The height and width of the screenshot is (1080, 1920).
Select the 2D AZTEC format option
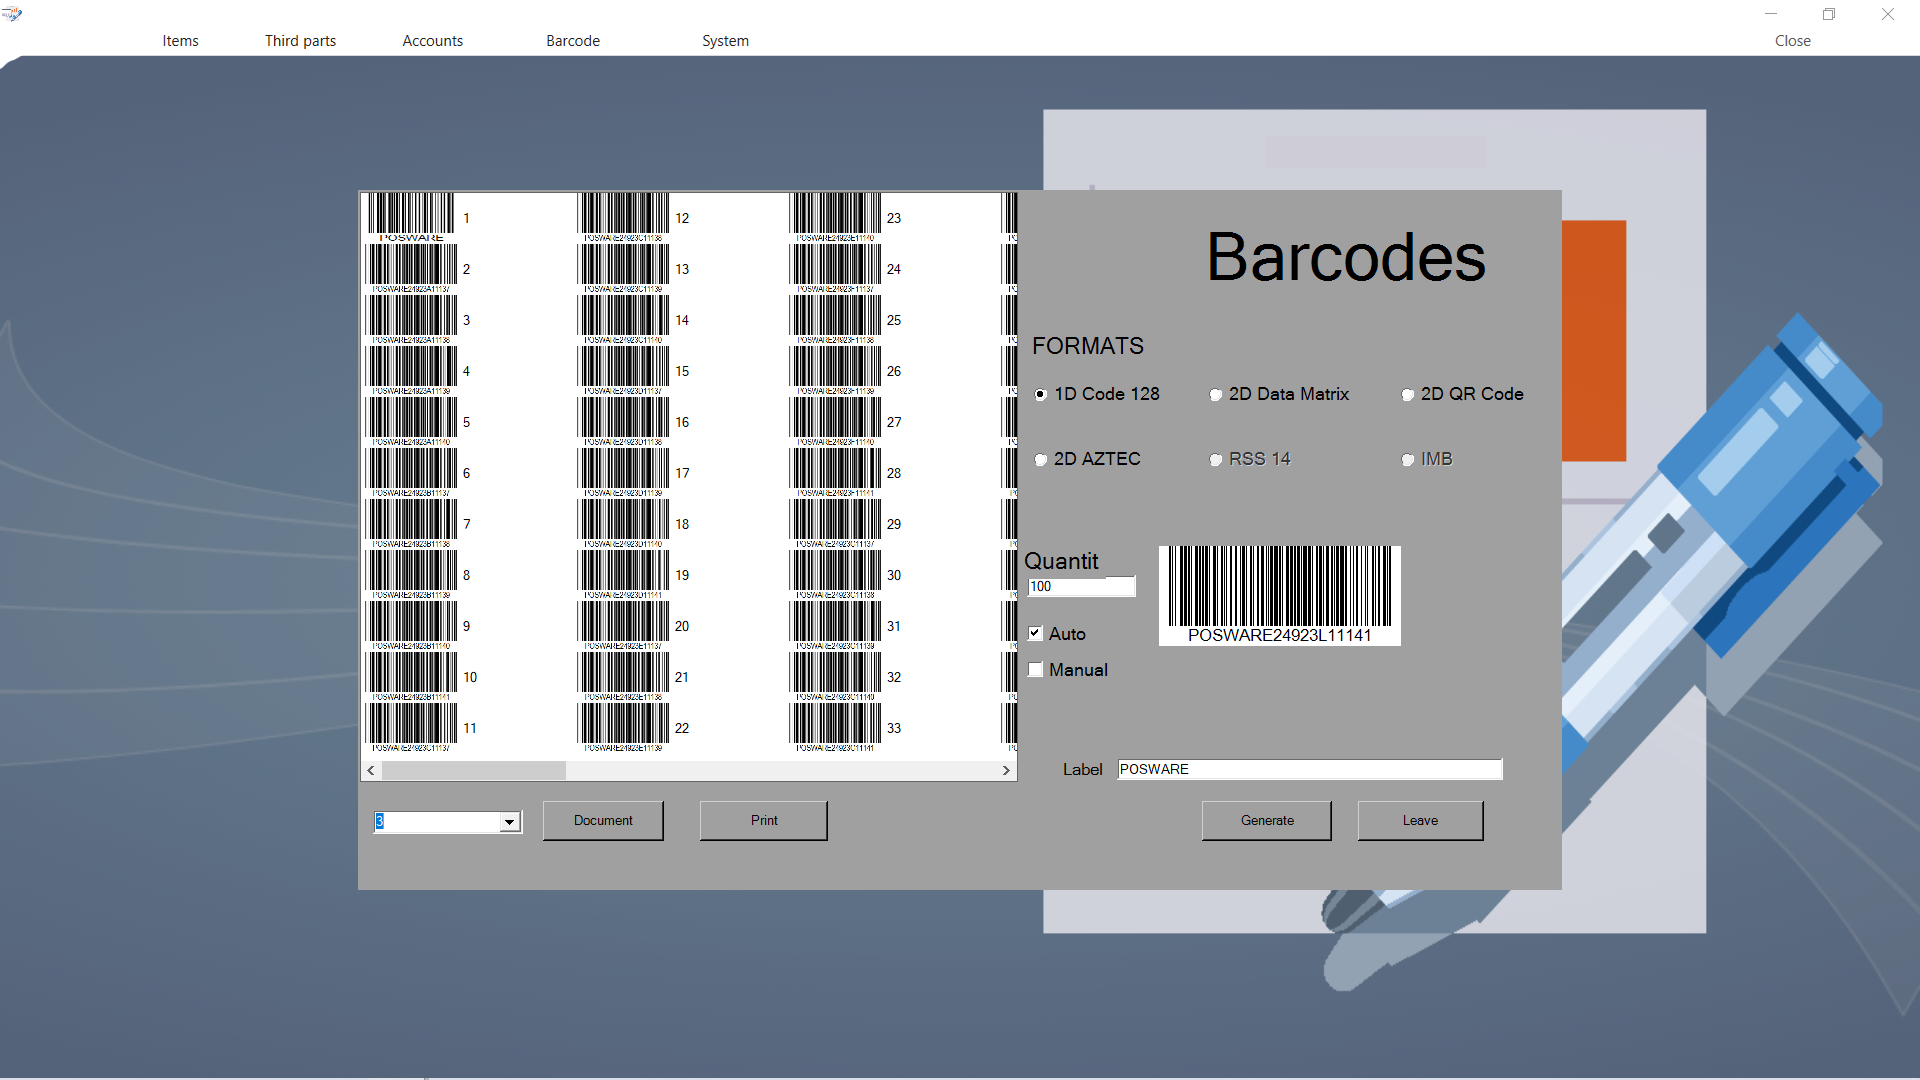[1041, 460]
